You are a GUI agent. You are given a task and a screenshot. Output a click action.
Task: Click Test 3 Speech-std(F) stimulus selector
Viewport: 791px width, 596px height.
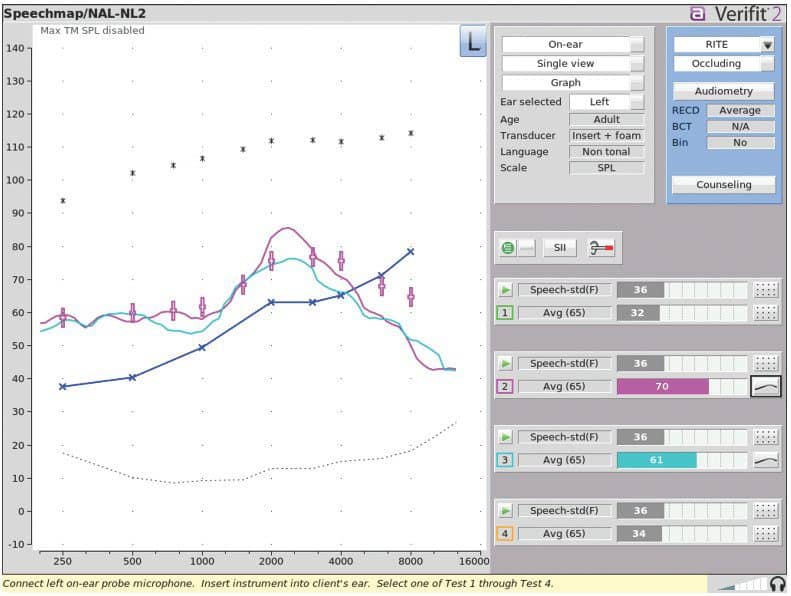pyautogui.click(x=564, y=437)
